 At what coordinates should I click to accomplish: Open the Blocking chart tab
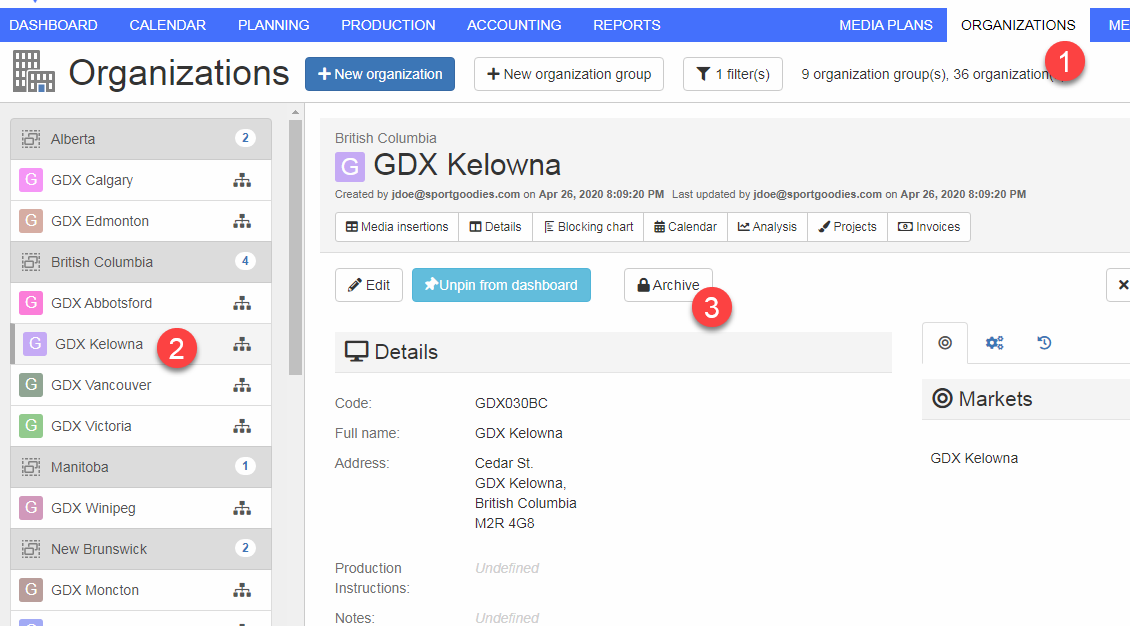pyautogui.click(x=588, y=227)
